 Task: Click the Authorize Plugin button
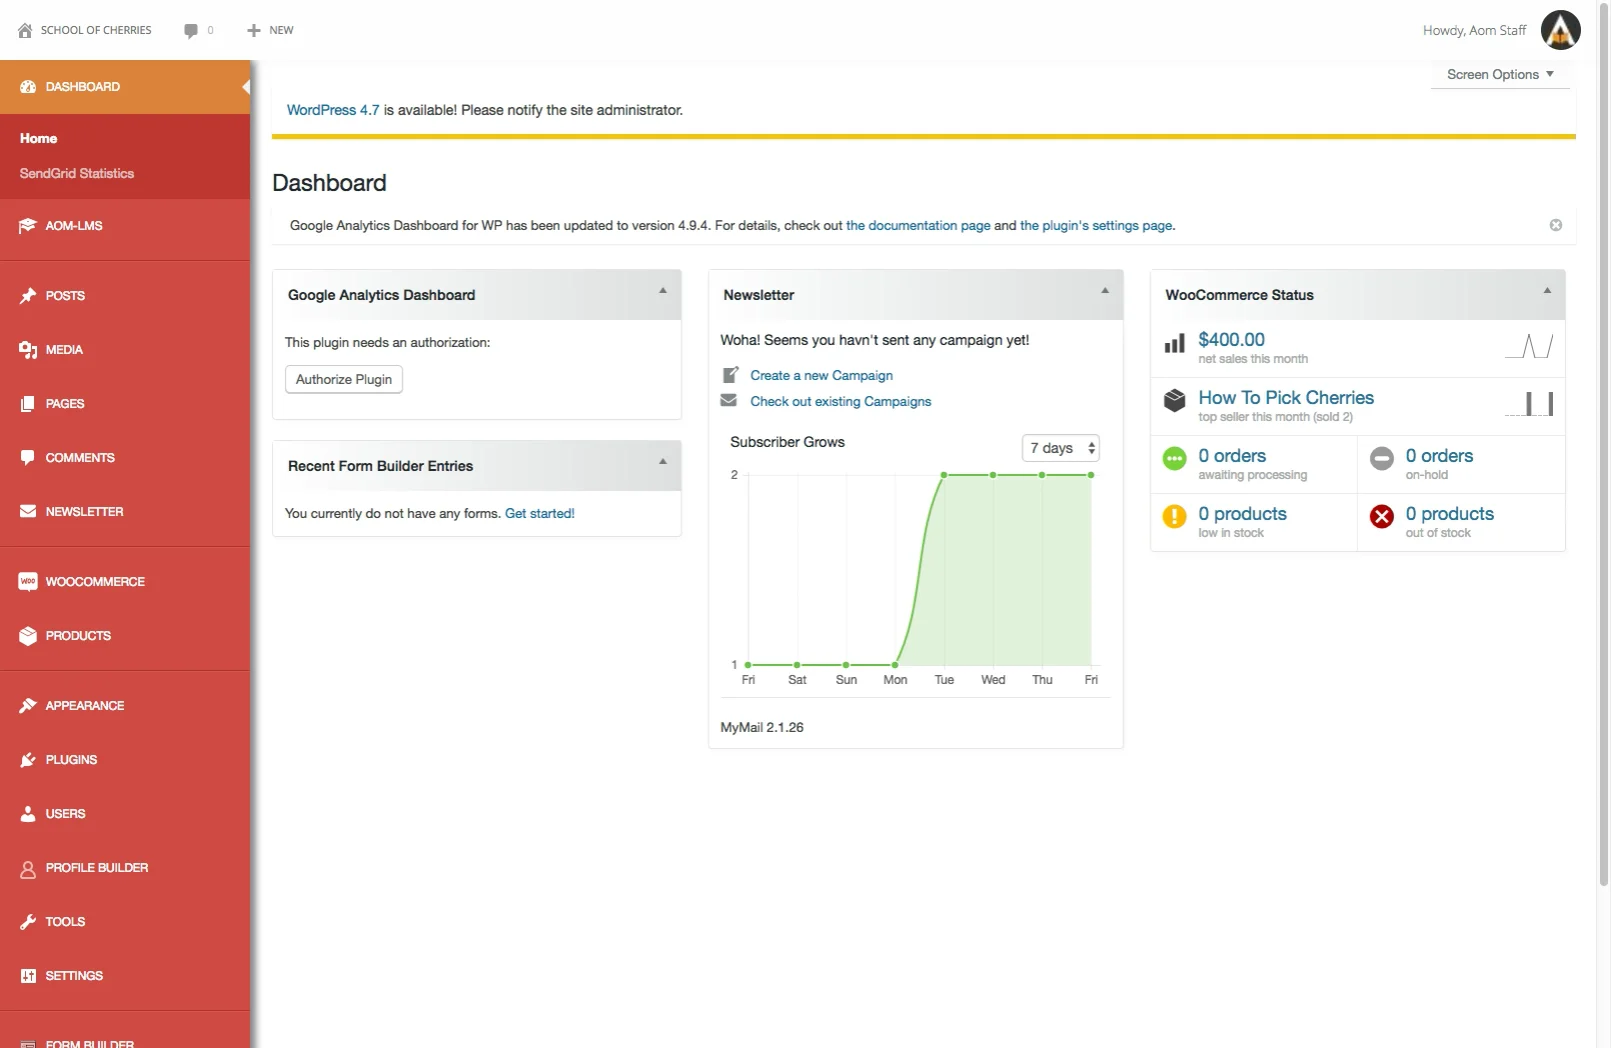tap(343, 379)
